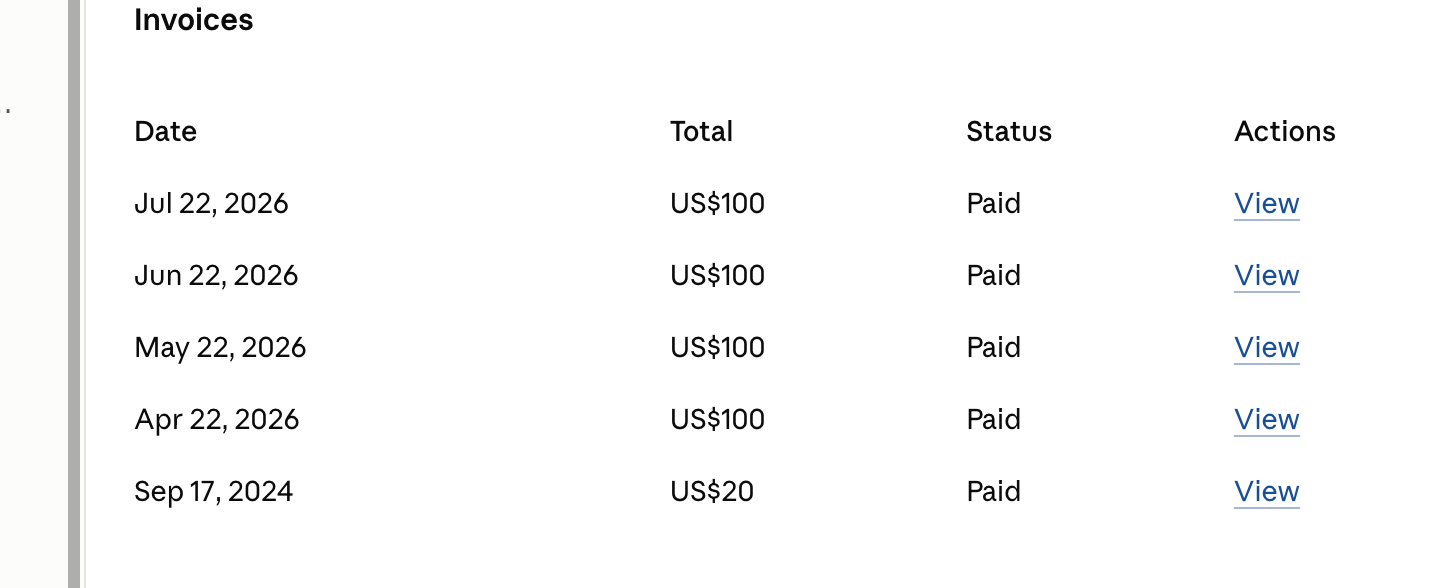Click the gray vertical scrollbar on left
The width and height of the screenshot is (1446, 588).
pos(74,294)
